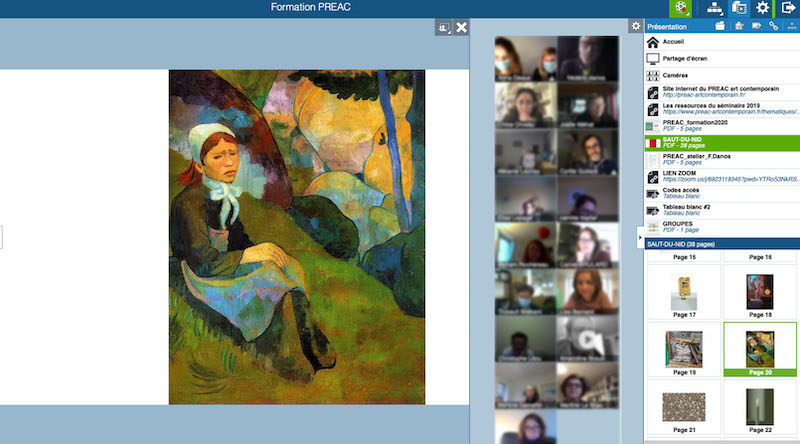The image size is (800, 444).
Task: Select the Page 22 thumbnail
Action: (x=760, y=407)
